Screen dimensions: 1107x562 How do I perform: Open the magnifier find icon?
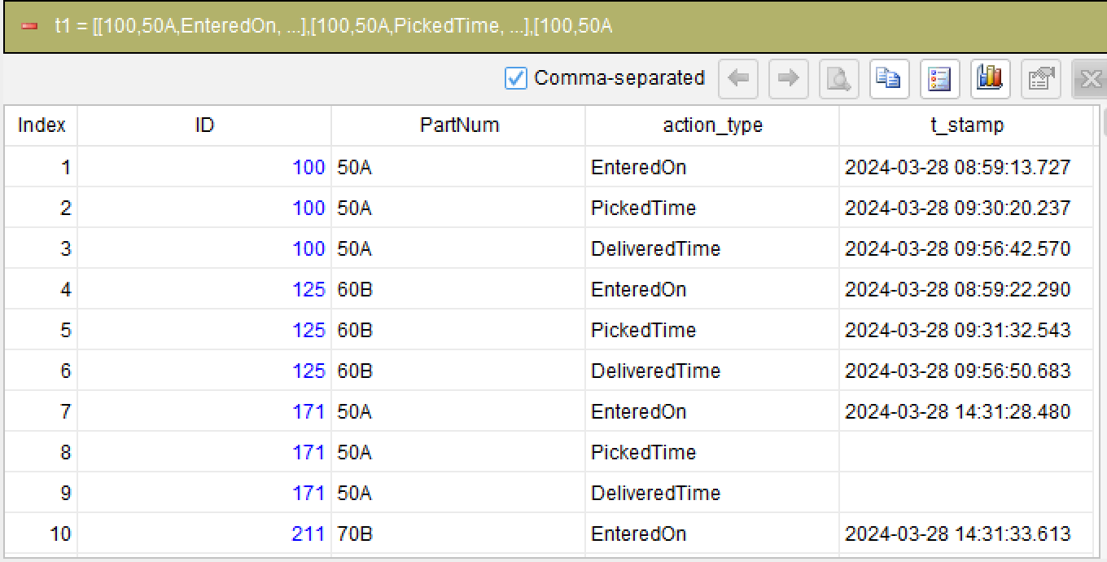[839, 78]
